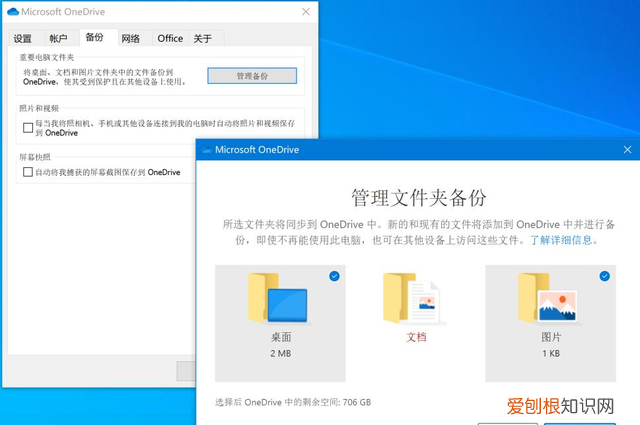Open the 网络 tab
640x425 pixels.
tap(131, 39)
